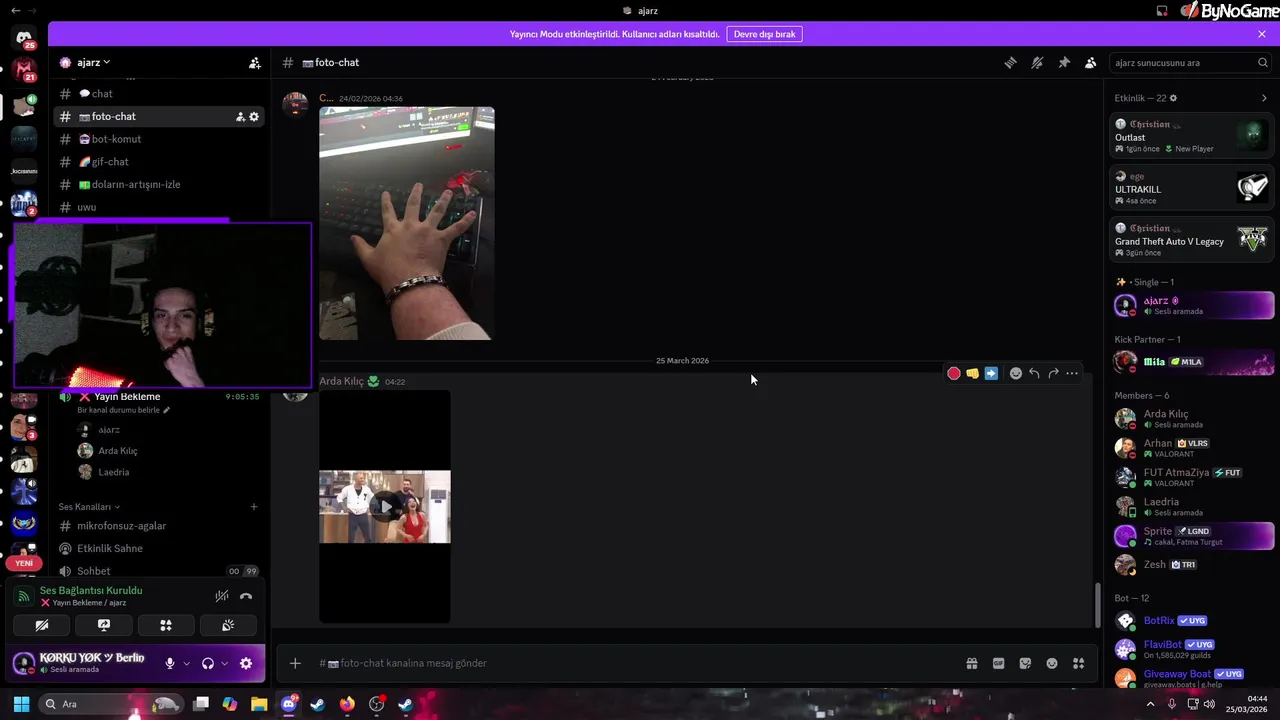Open attachment plus button in message bar
1280x720 pixels.
295,663
